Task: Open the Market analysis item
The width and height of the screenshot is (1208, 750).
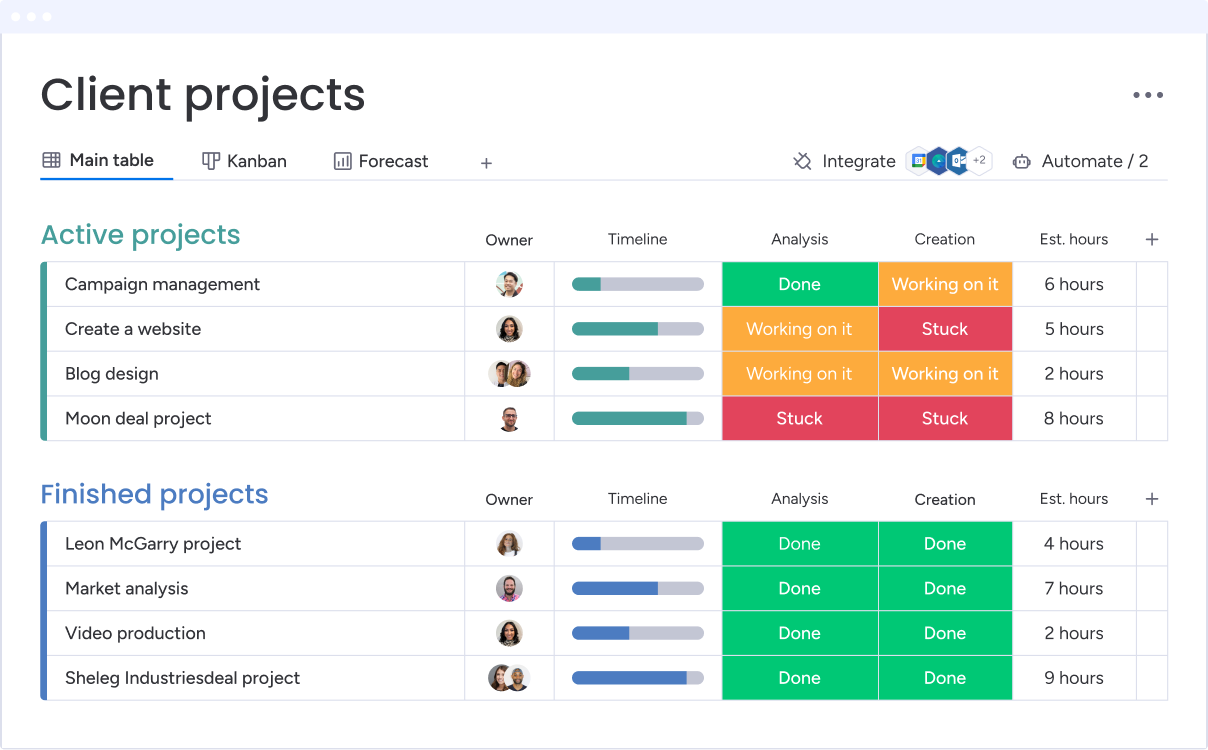Action: 127,588
